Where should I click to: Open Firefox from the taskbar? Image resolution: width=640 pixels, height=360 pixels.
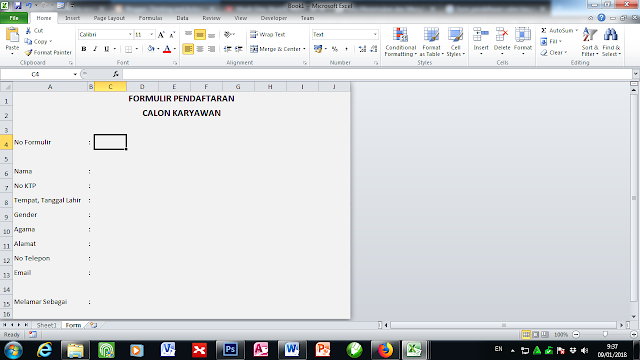click(x=385, y=350)
